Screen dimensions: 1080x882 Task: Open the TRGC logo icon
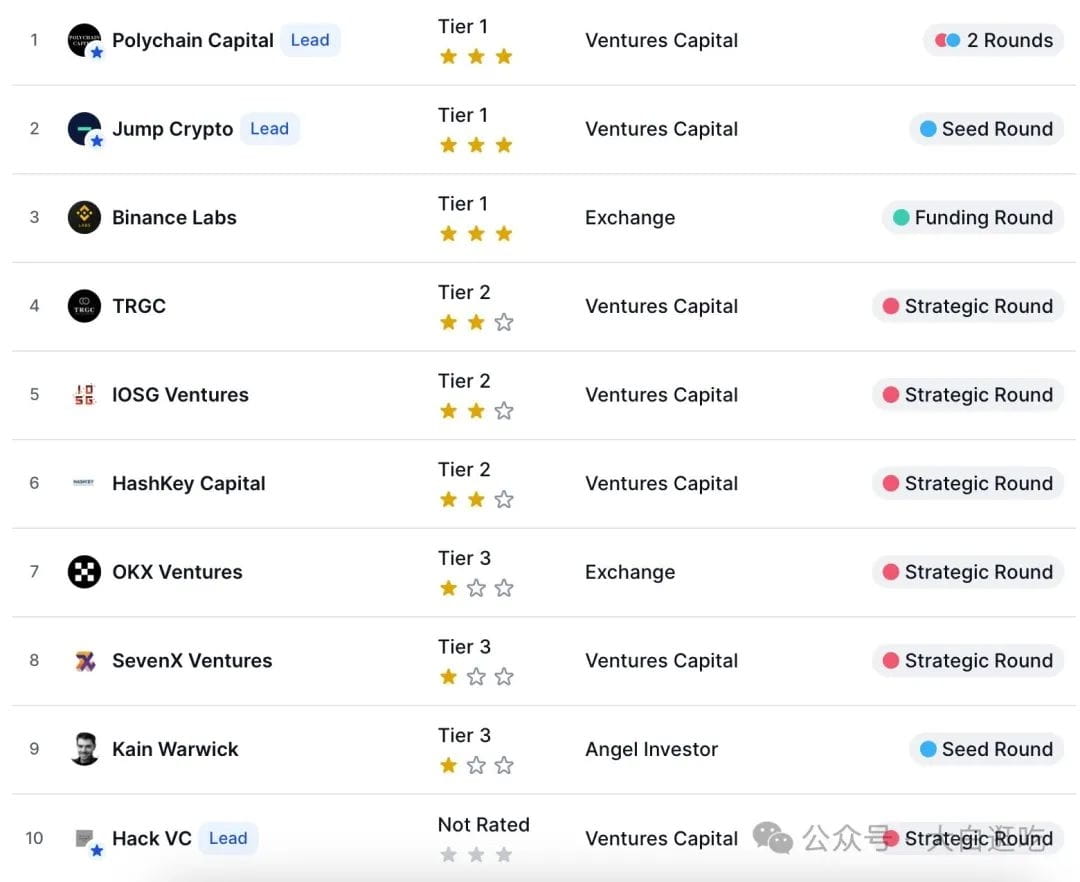(84, 306)
